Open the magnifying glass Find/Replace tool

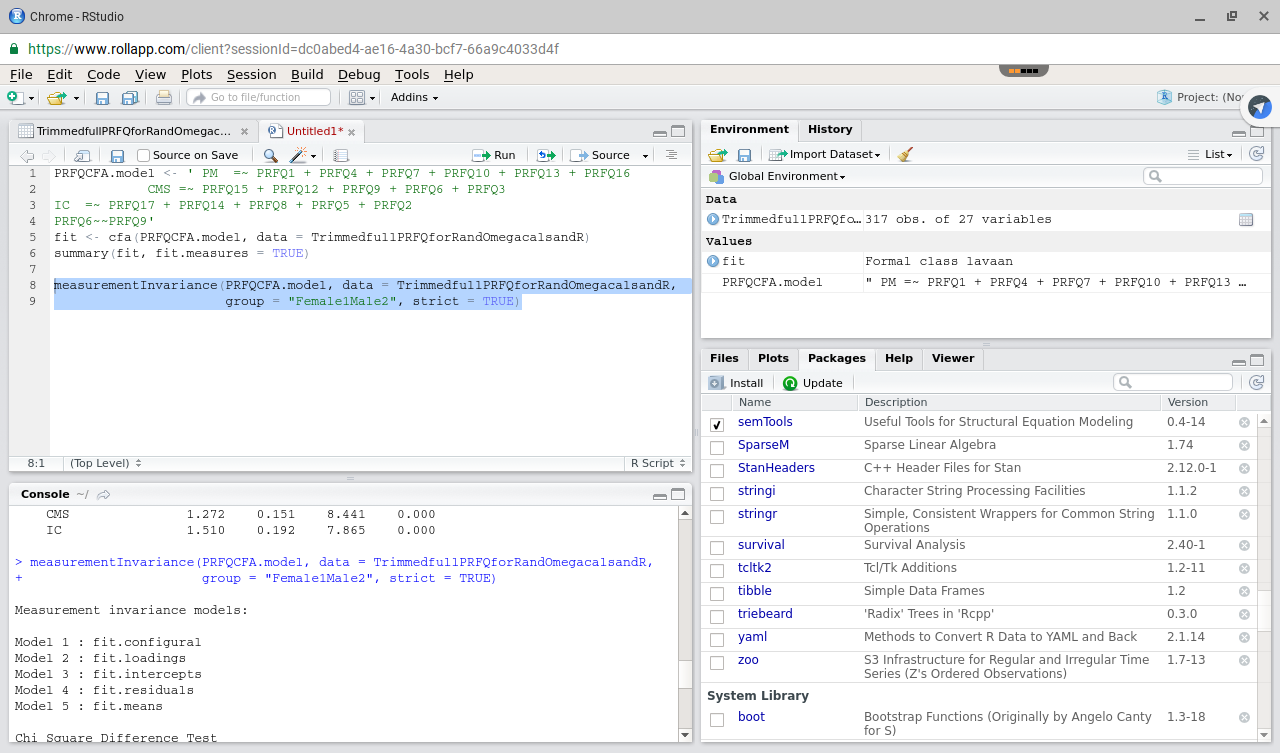tap(270, 155)
